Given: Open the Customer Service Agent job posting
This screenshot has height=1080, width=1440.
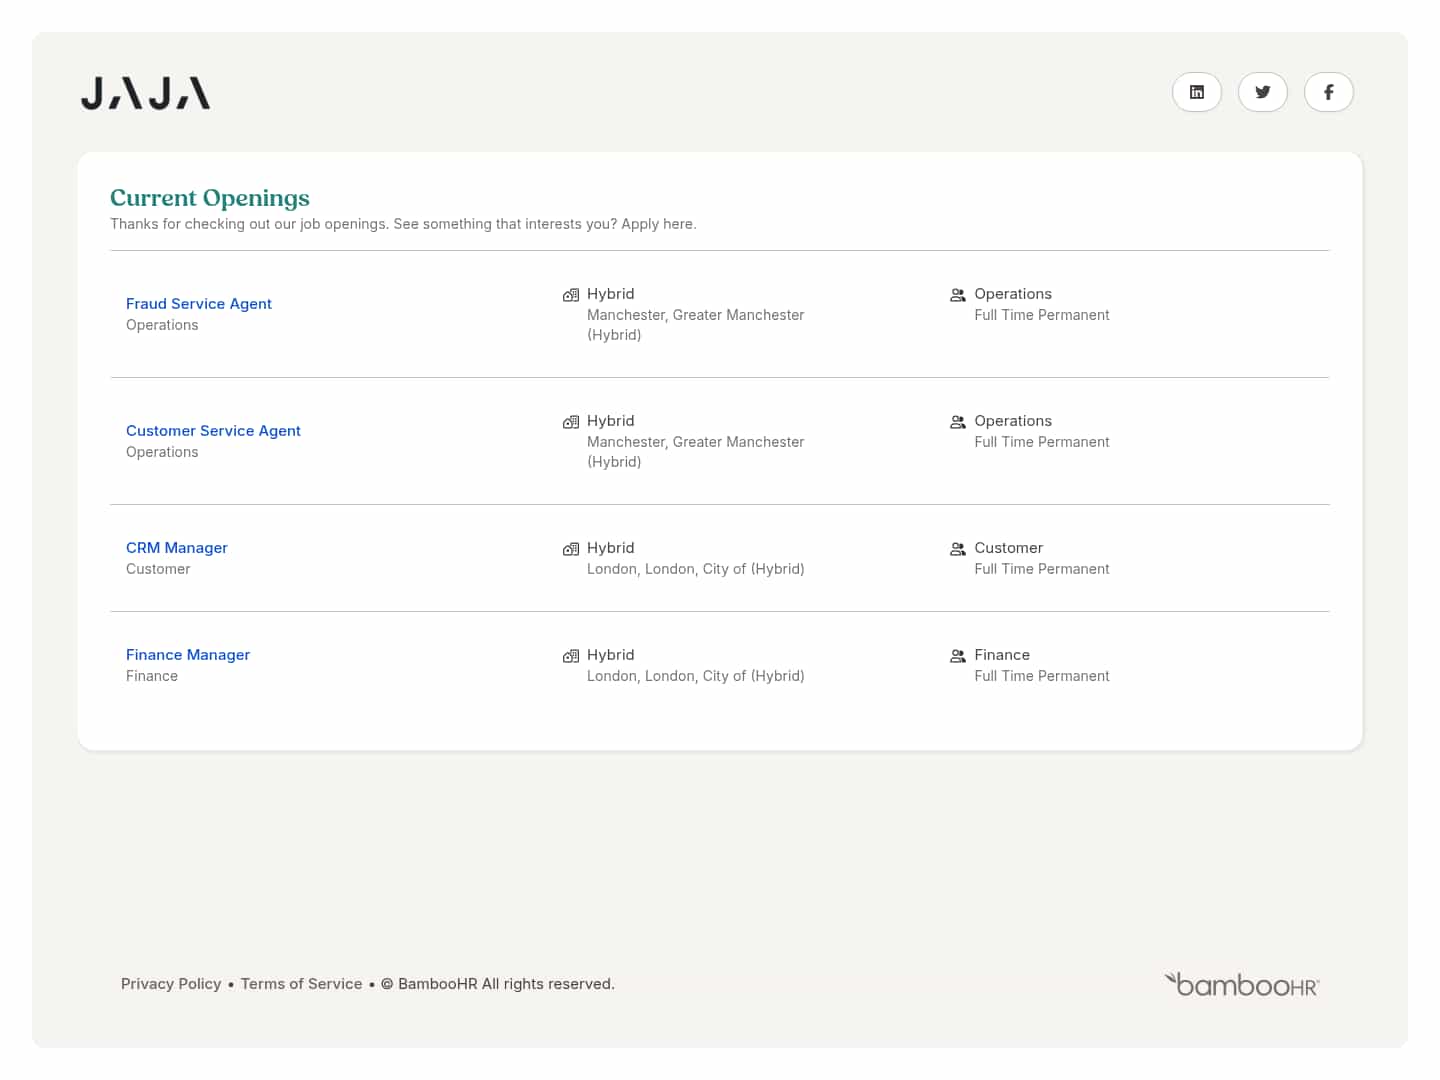Looking at the screenshot, I should pyautogui.click(x=213, y=431).
